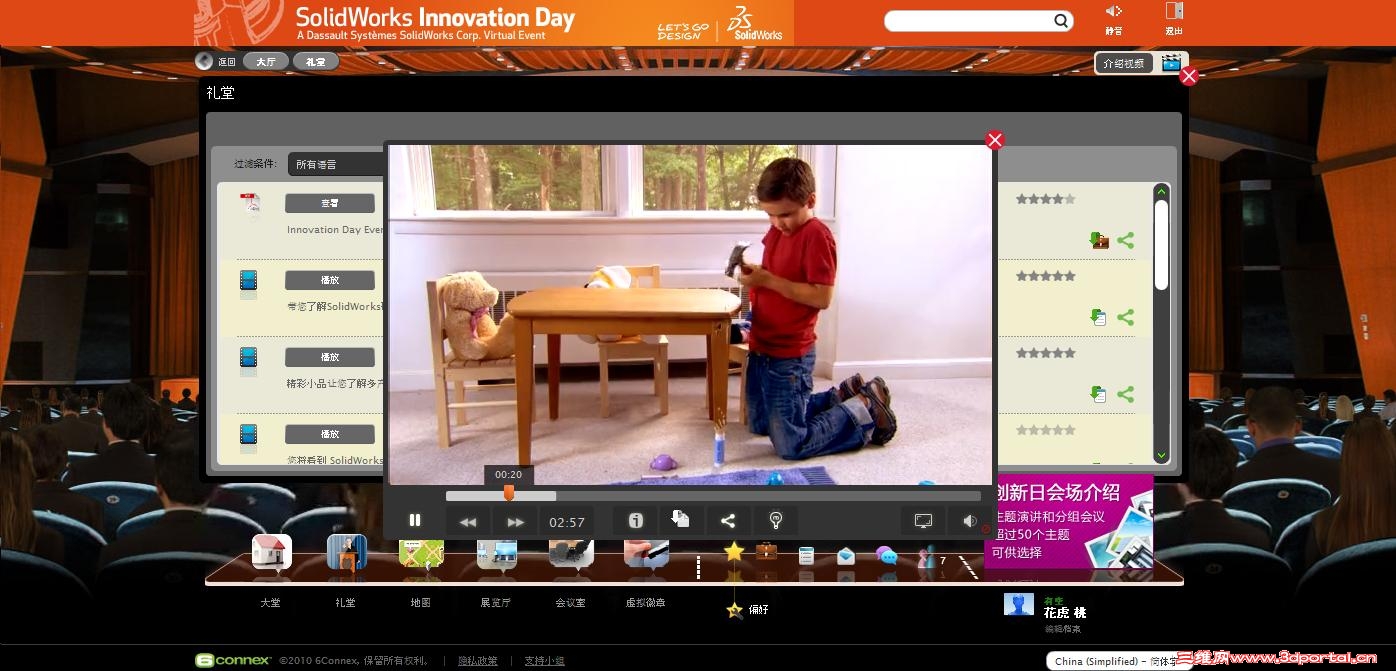
Task: Click film icon of 带您了解SolidWorks row
Action: [249, 281]
